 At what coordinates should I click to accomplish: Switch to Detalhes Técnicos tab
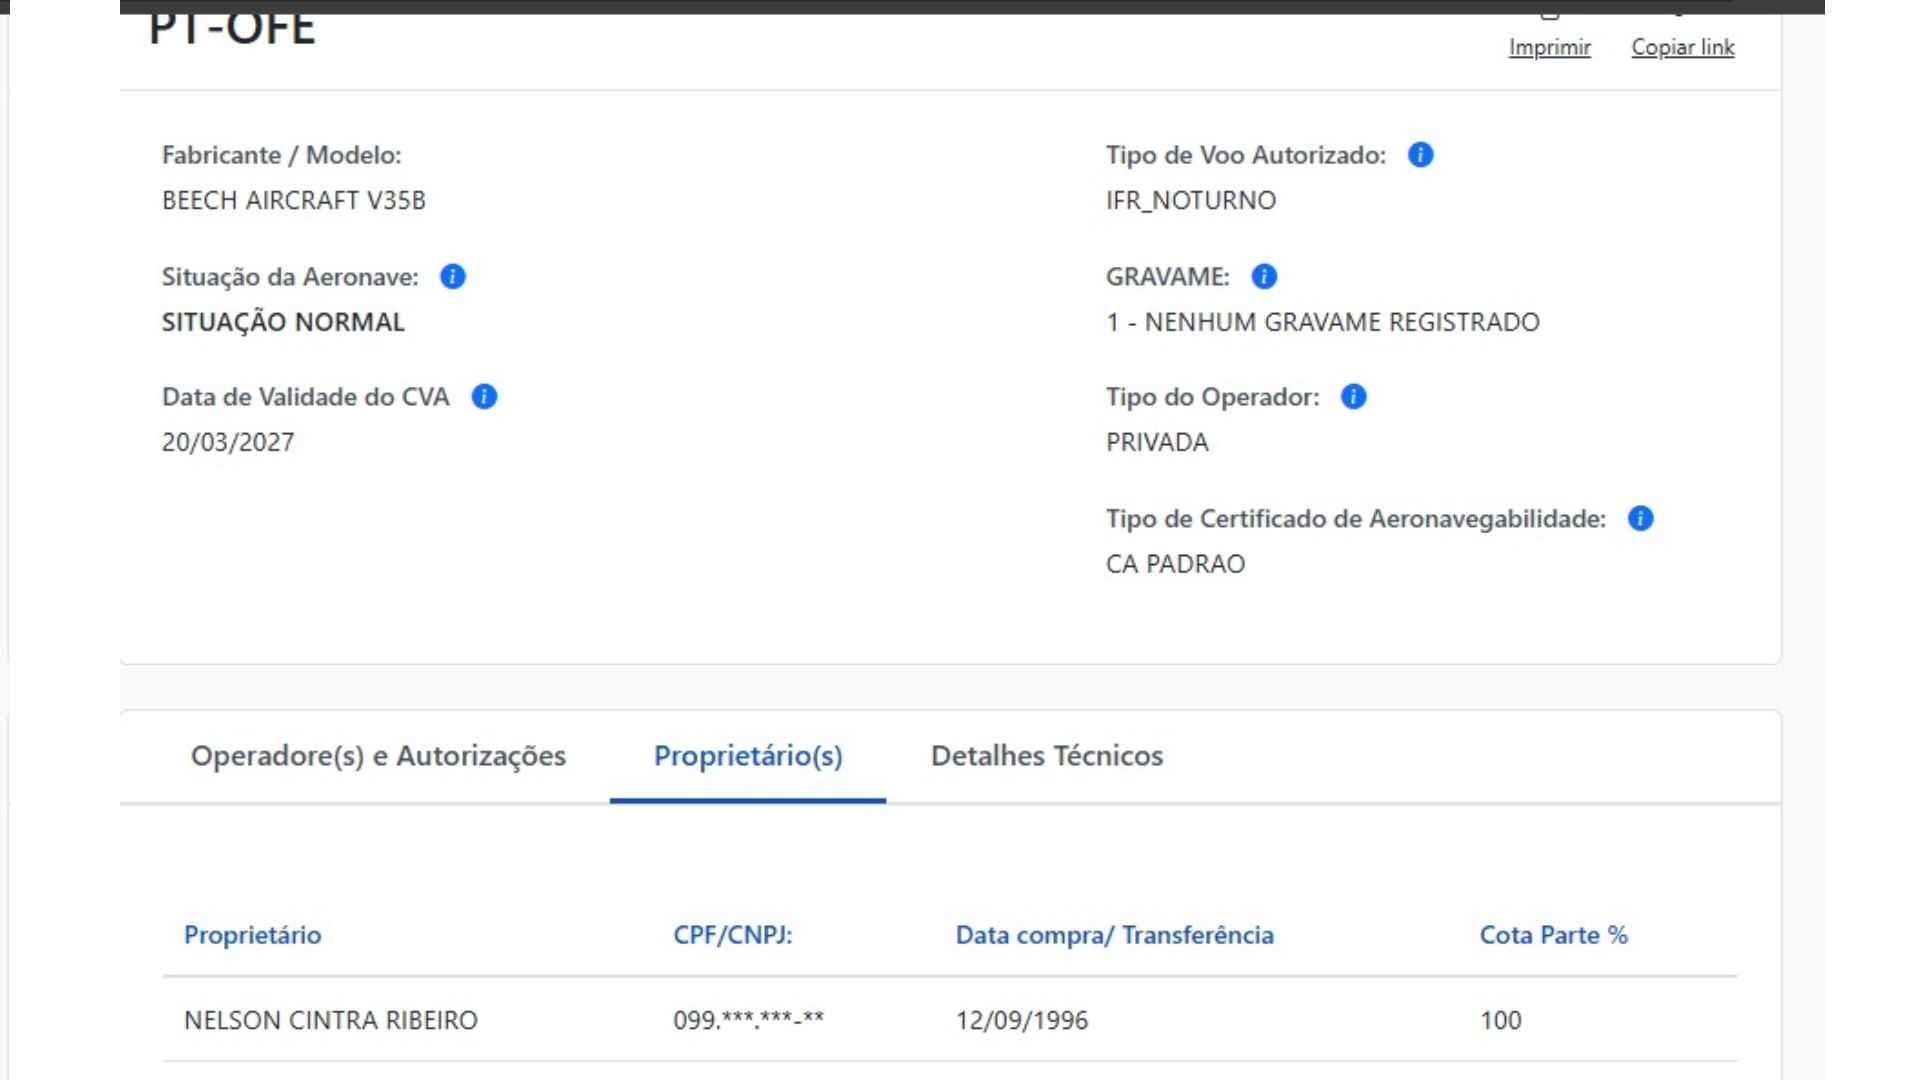click(1046, 756)
